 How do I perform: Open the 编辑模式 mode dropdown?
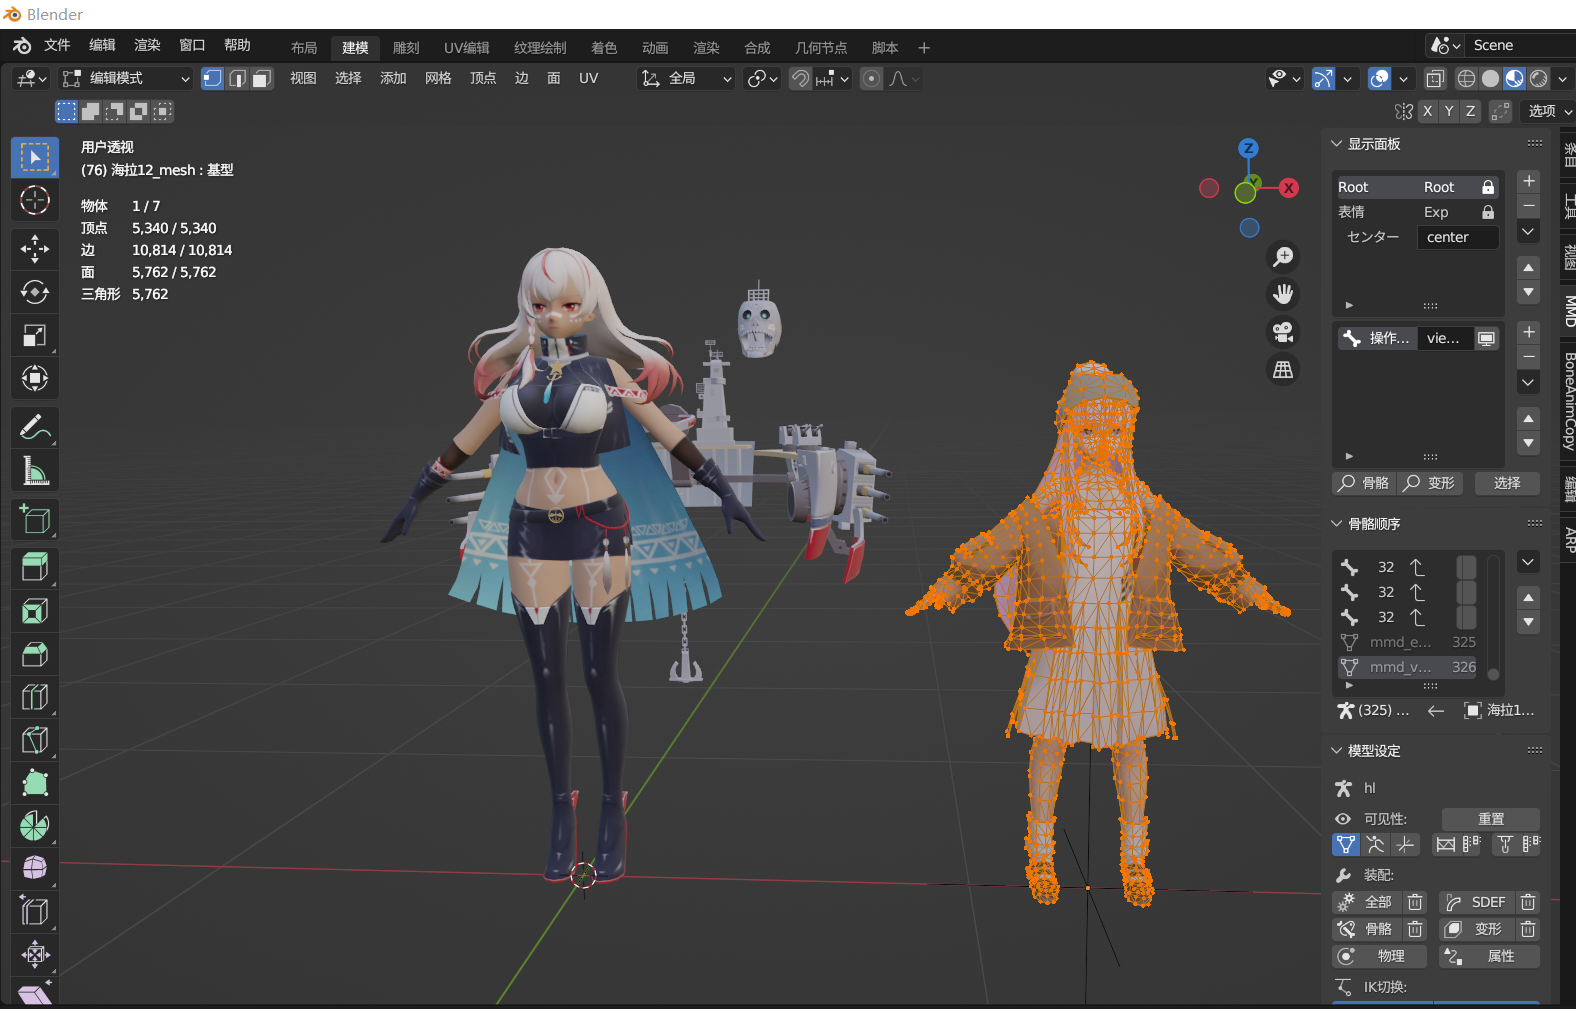click(x=125, y=79)
